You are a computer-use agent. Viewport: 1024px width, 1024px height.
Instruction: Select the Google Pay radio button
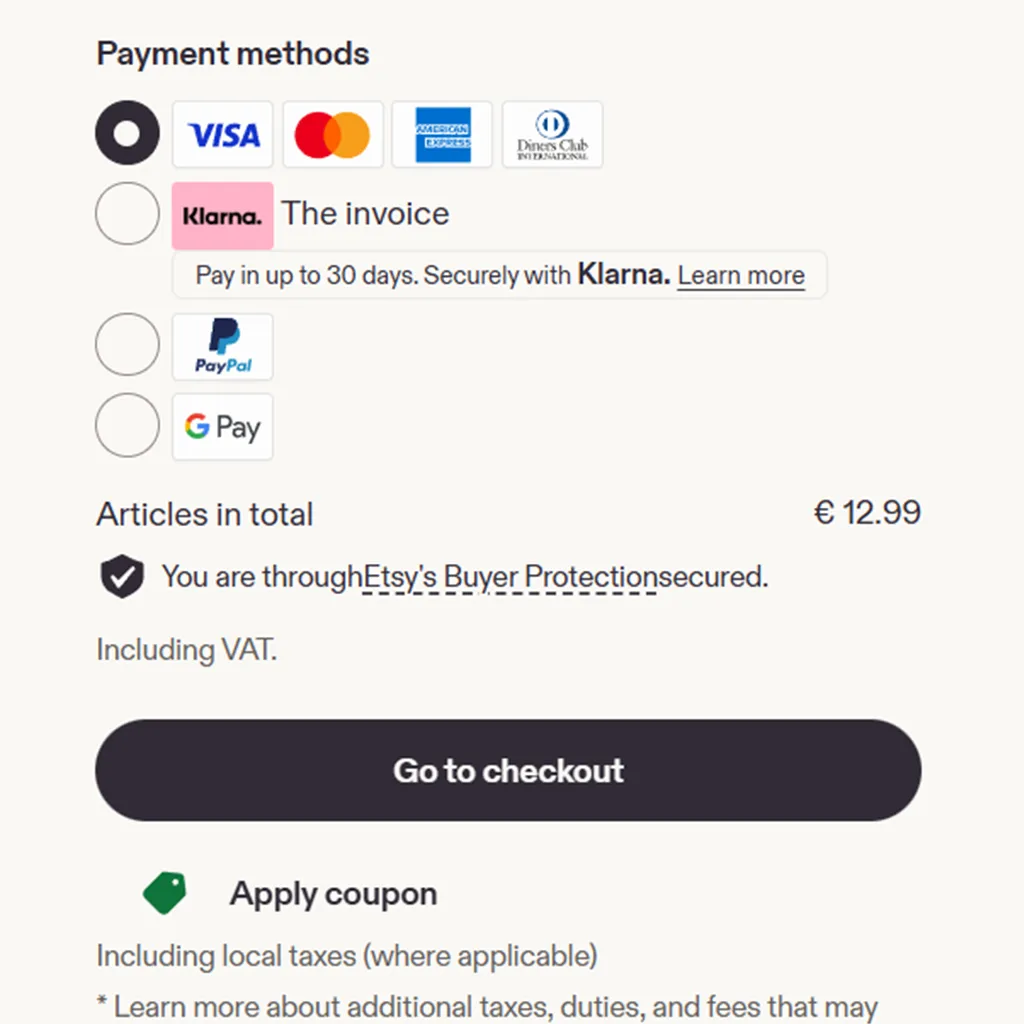tap(127, 425)
